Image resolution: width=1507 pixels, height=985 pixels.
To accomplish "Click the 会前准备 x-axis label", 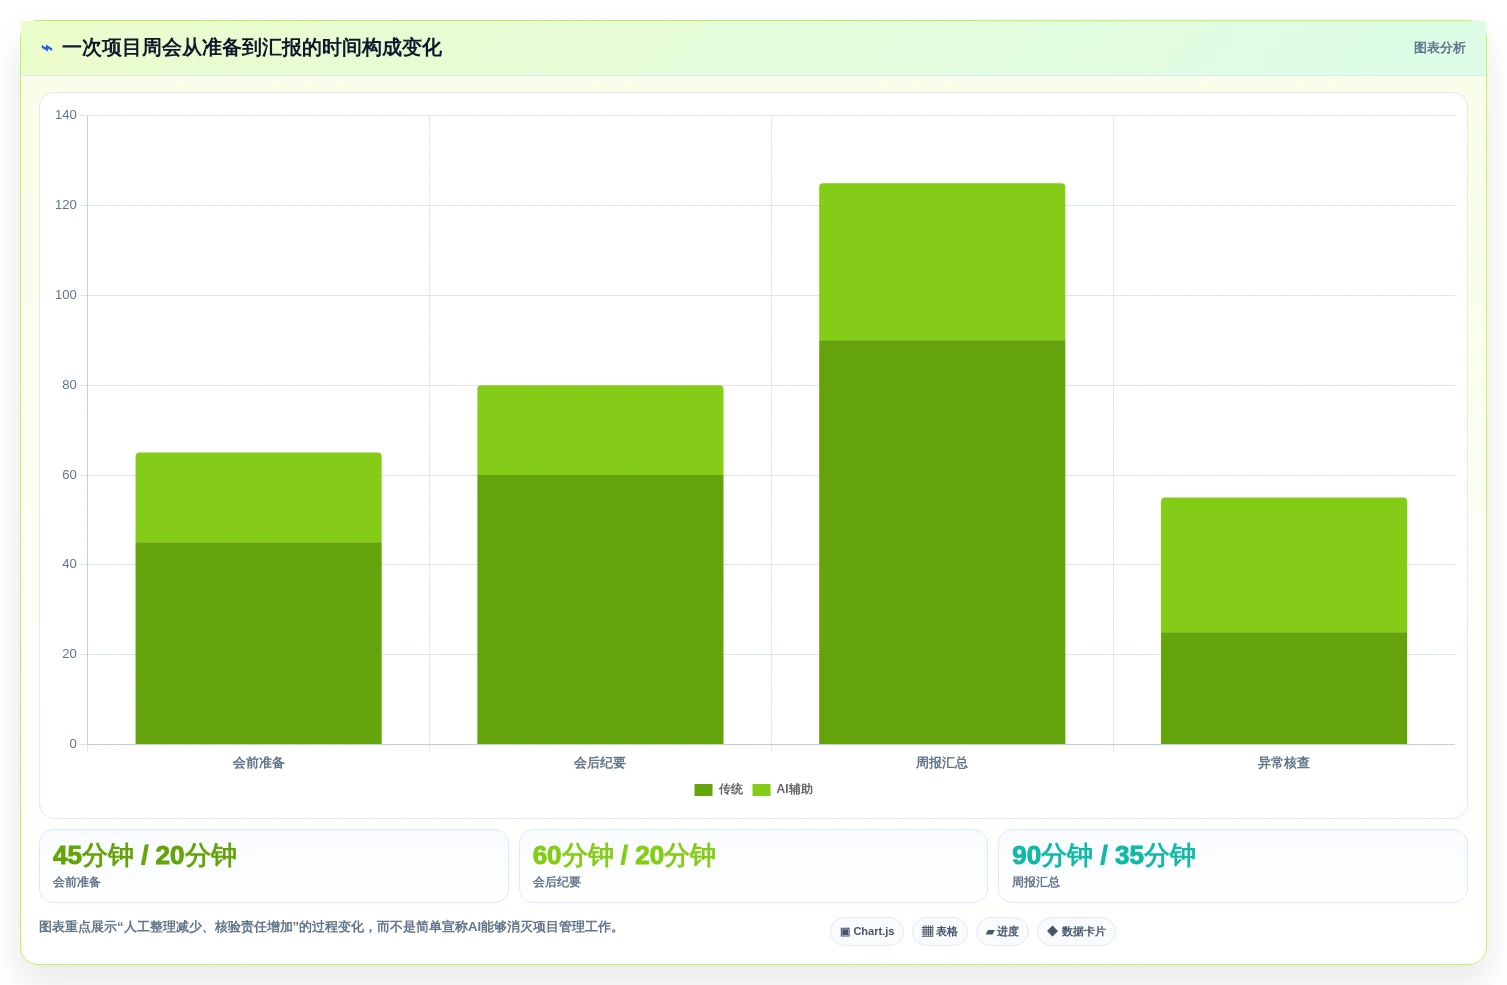I will 259,763.
